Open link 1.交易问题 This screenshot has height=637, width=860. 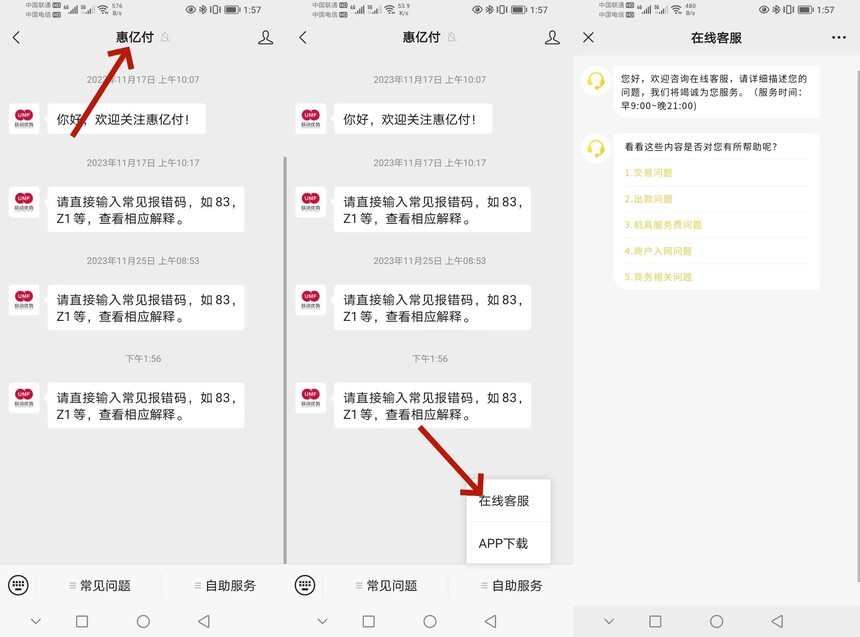pos(648,173)
